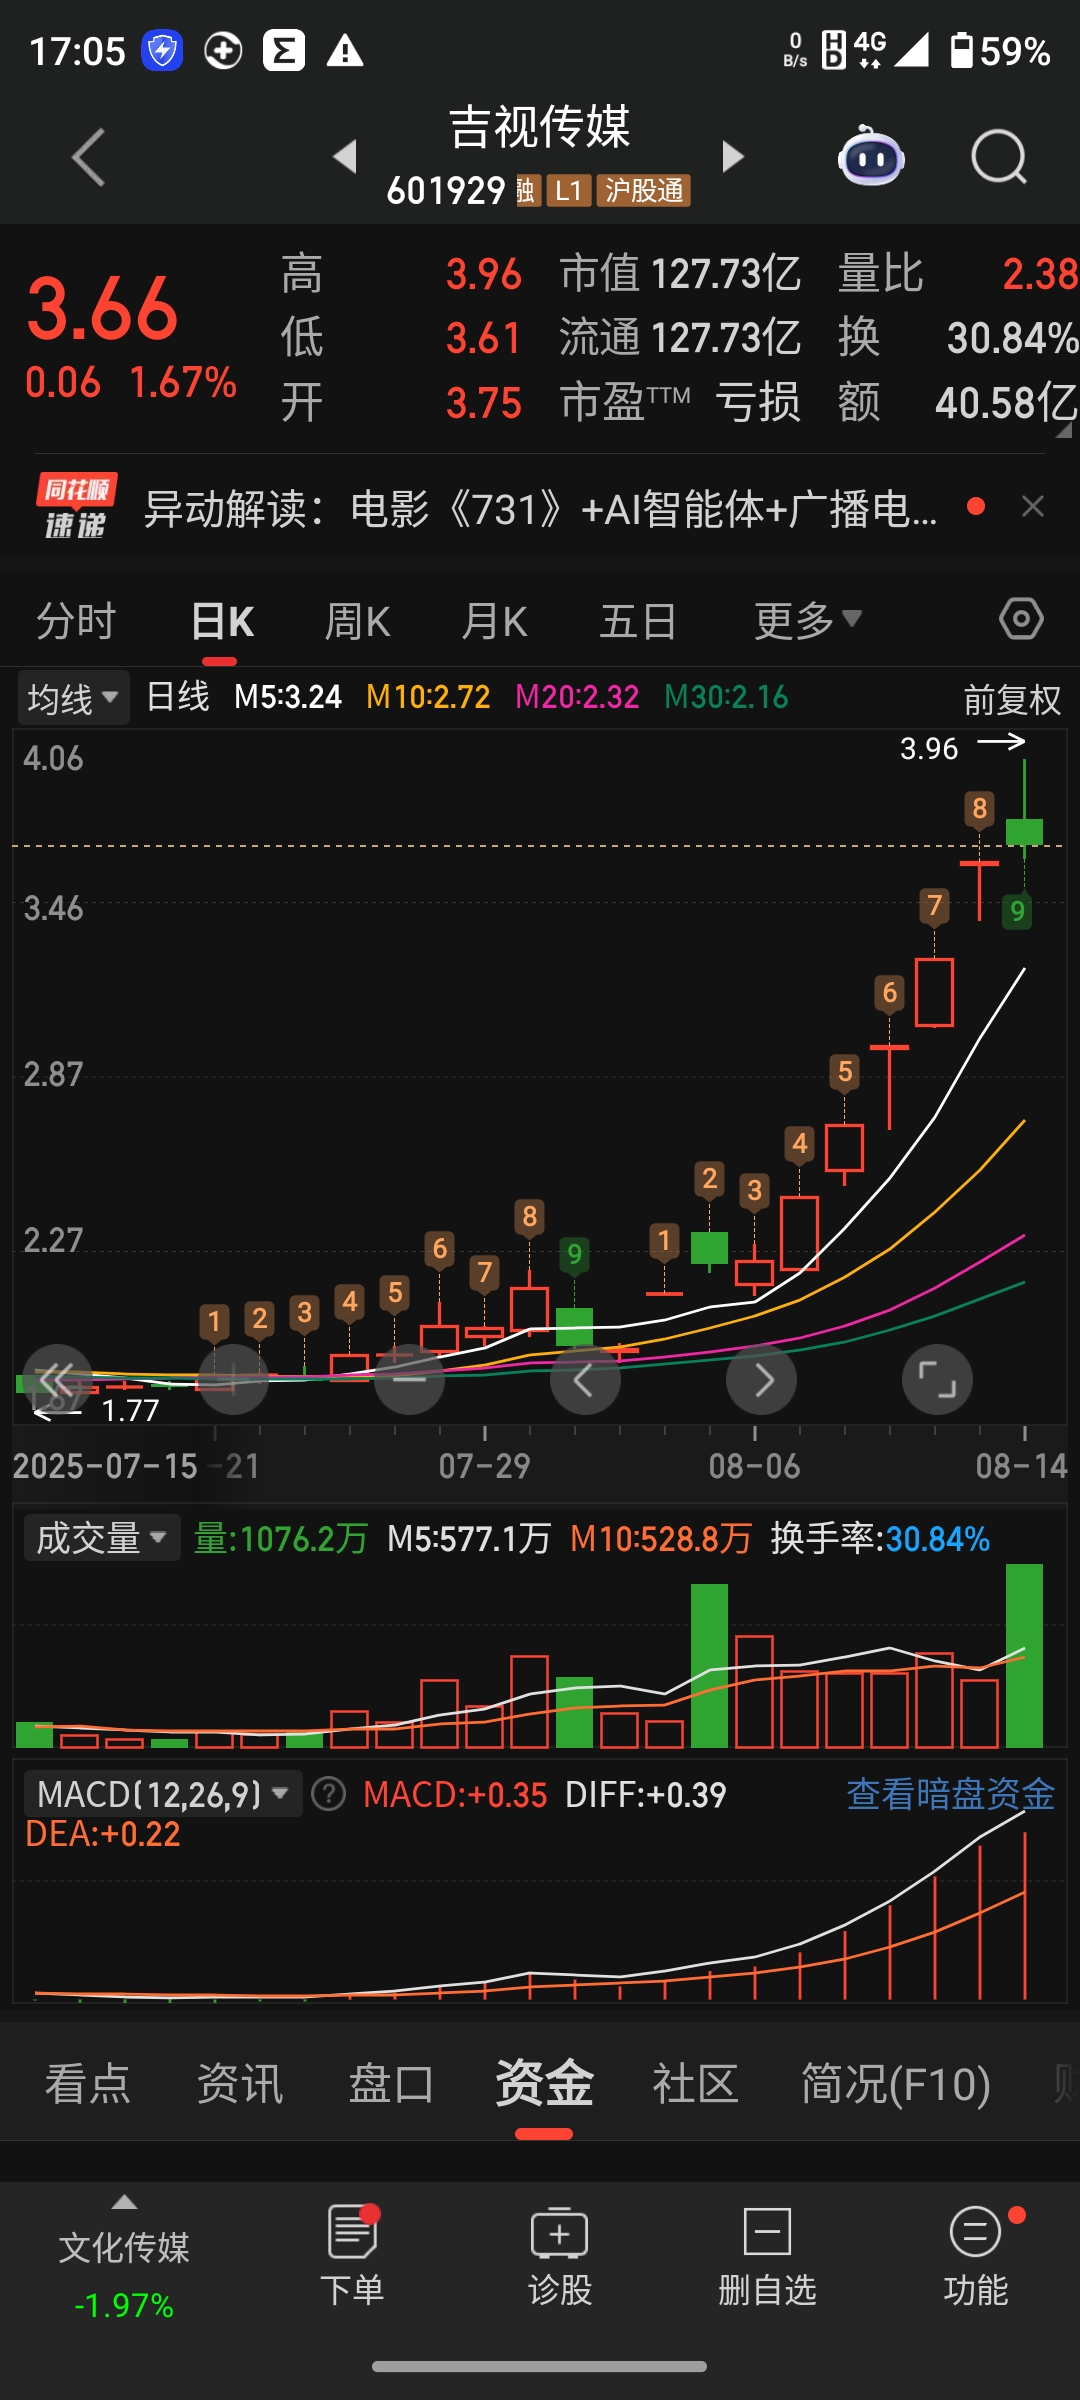This screenshot has width=1080, height=2400.
Task: Open the 更多 period dropdown
Action: 808,620
